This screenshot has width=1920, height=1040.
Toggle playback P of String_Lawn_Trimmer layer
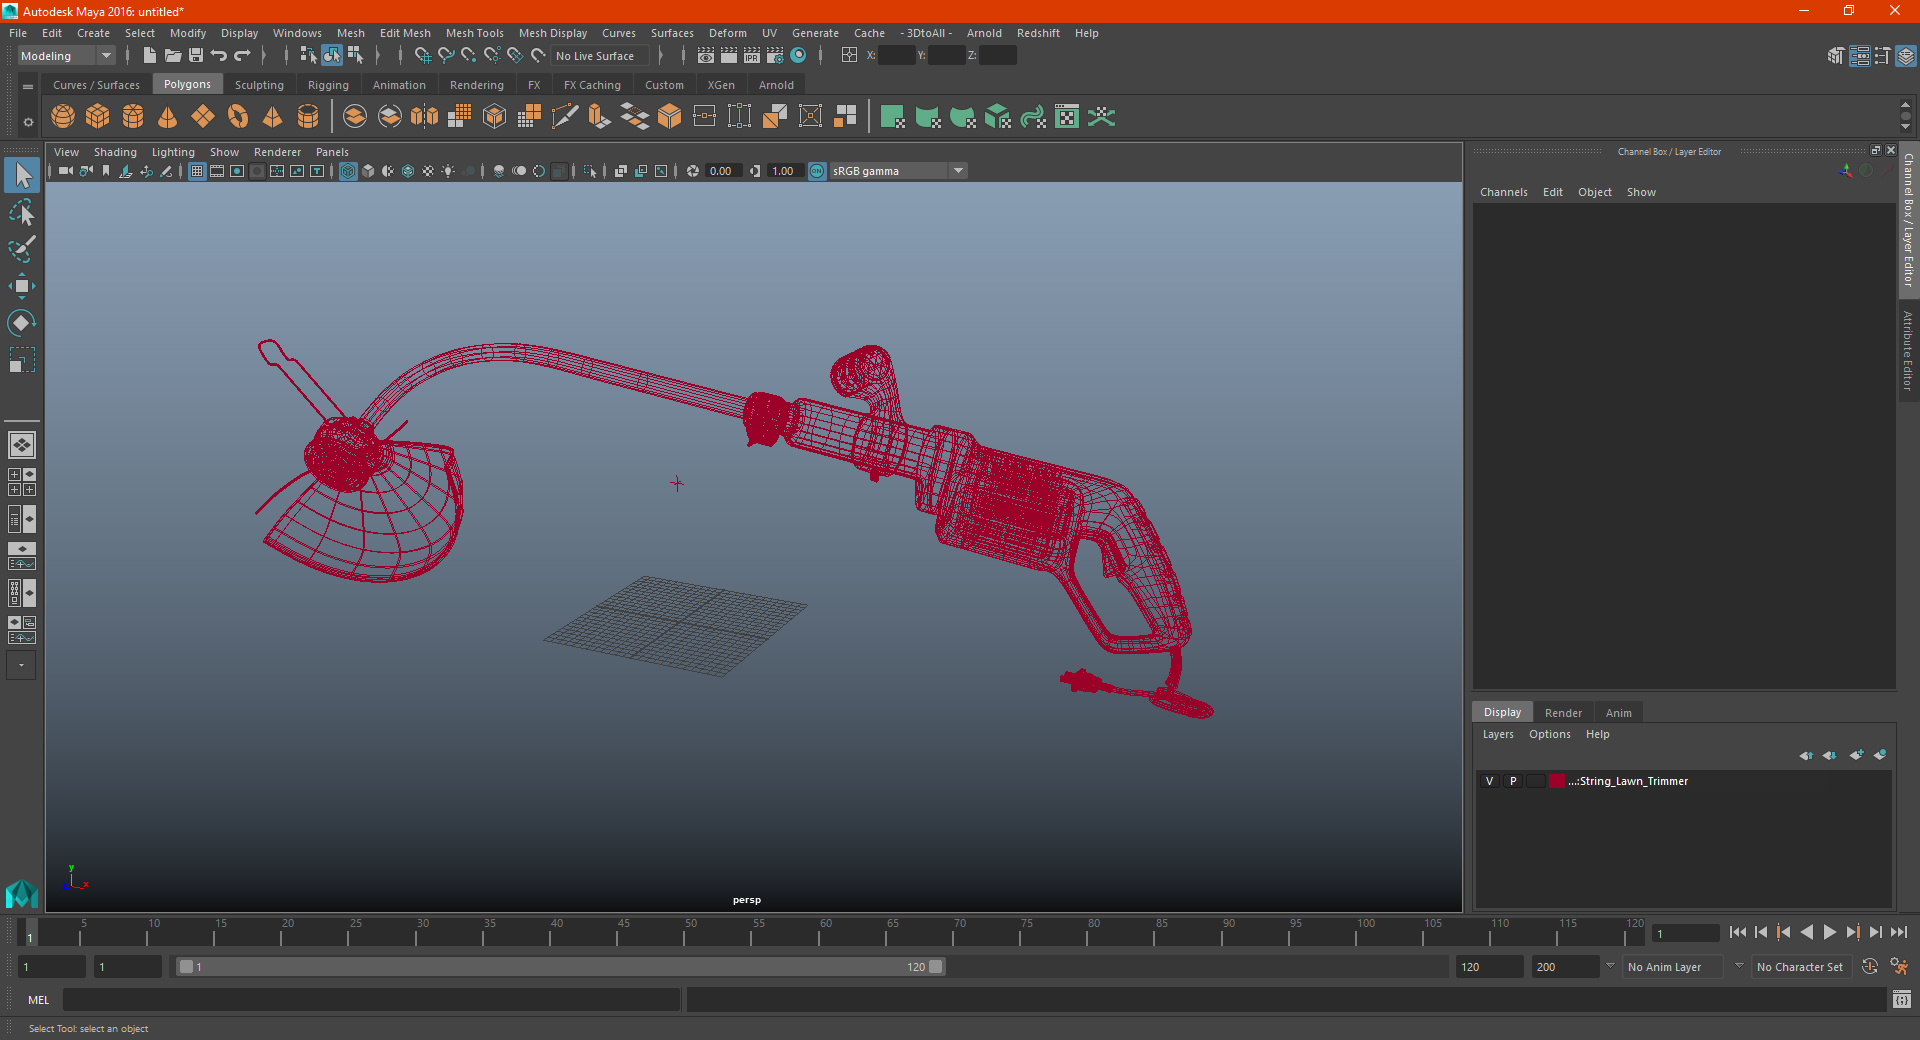pyautogui.click(x=1513, y=781)
